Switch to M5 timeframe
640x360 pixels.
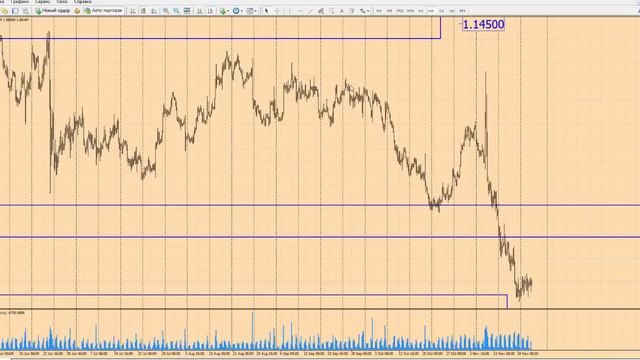click(x=389, y=11)
